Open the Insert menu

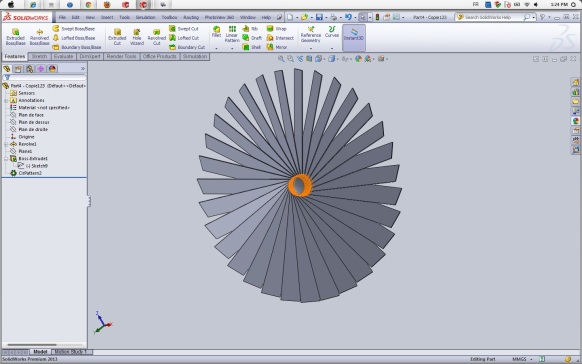click(x=107, y=17)
